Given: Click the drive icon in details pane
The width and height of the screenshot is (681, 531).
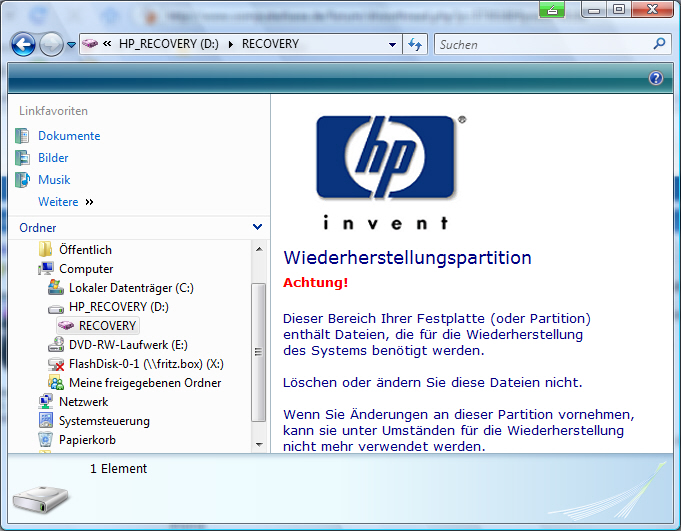Looking at the screenshot, I should (x=41, y=500).
